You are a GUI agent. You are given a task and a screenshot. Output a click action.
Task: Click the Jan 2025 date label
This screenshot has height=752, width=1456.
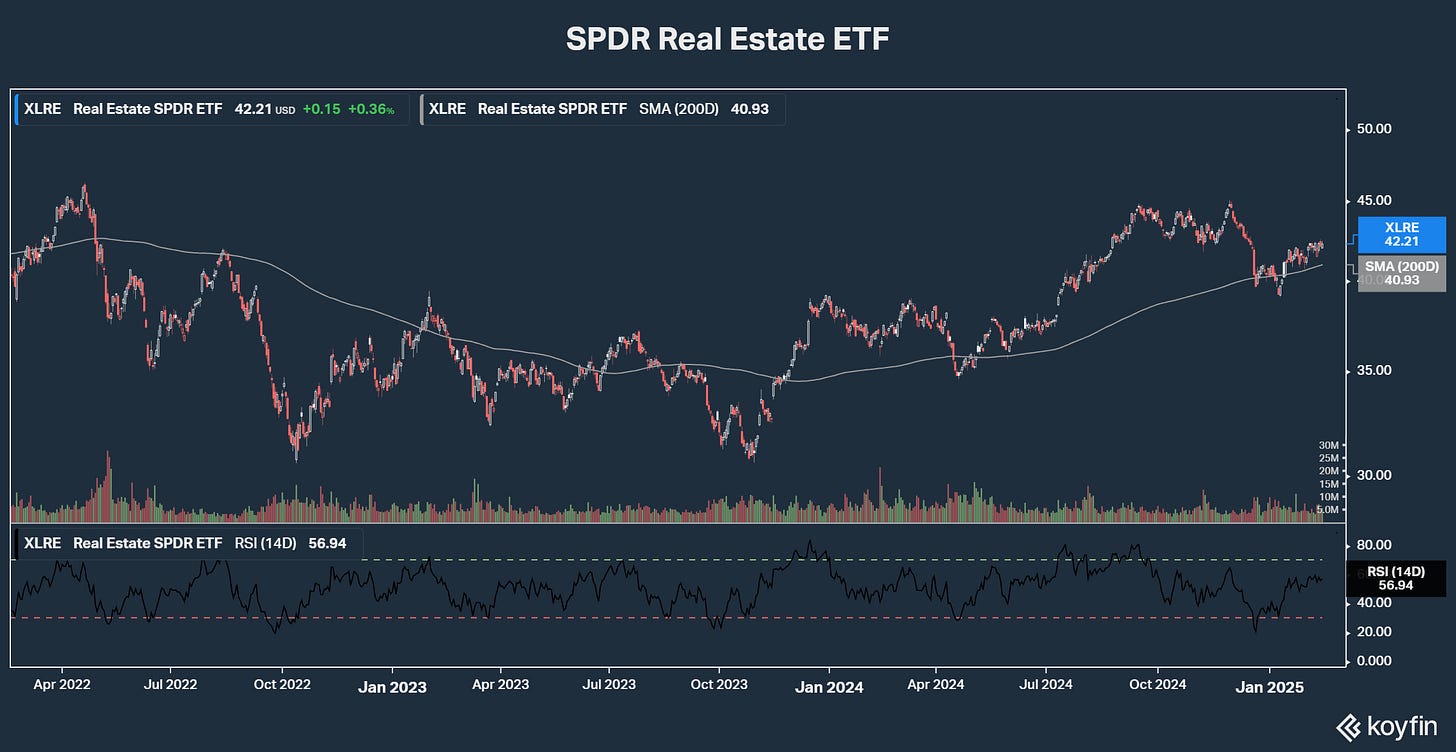pyautogui.click(x=1268, y=687)
